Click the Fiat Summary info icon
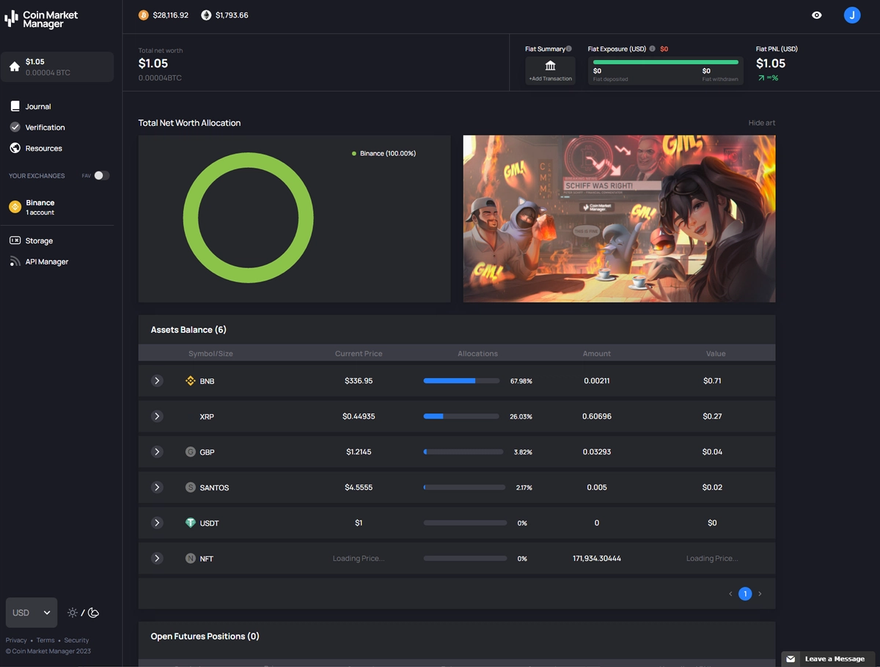The image size is (880, 667). click(569, 49)
